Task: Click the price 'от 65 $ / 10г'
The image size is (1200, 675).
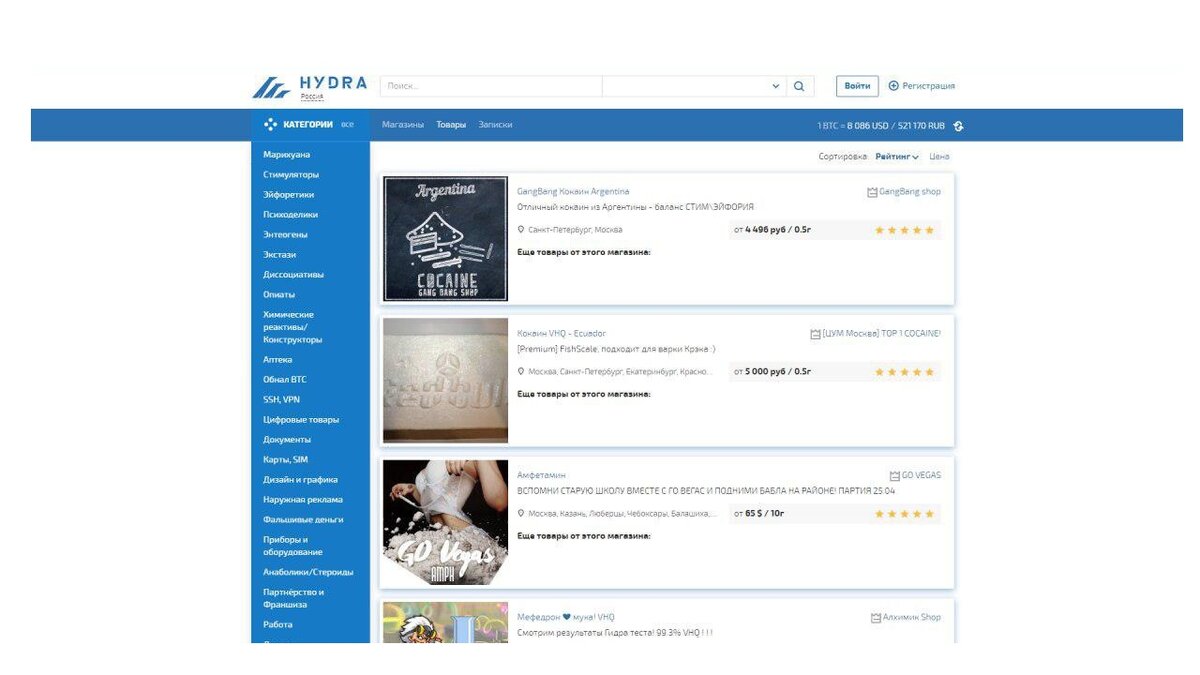Action: [759, 514]
